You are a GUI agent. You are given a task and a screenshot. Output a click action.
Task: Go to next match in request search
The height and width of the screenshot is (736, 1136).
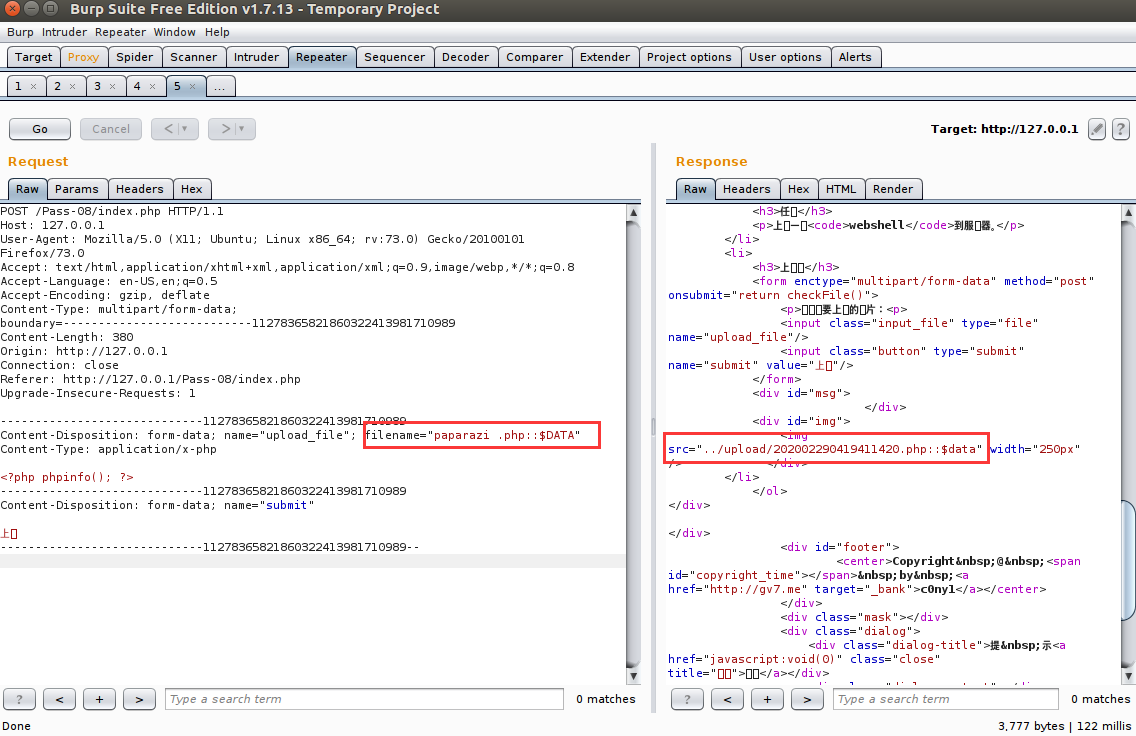139,699
